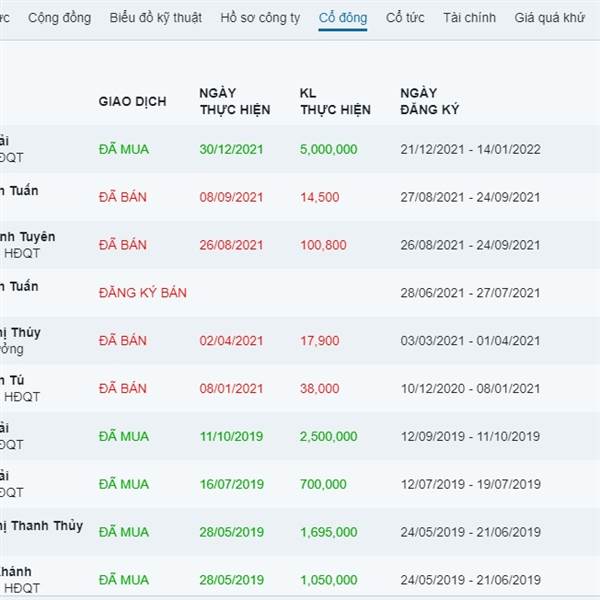Image resolution: width=600 pixels, height=600 pixels.
Task: Click the volume 38,000
Action: 320,388
